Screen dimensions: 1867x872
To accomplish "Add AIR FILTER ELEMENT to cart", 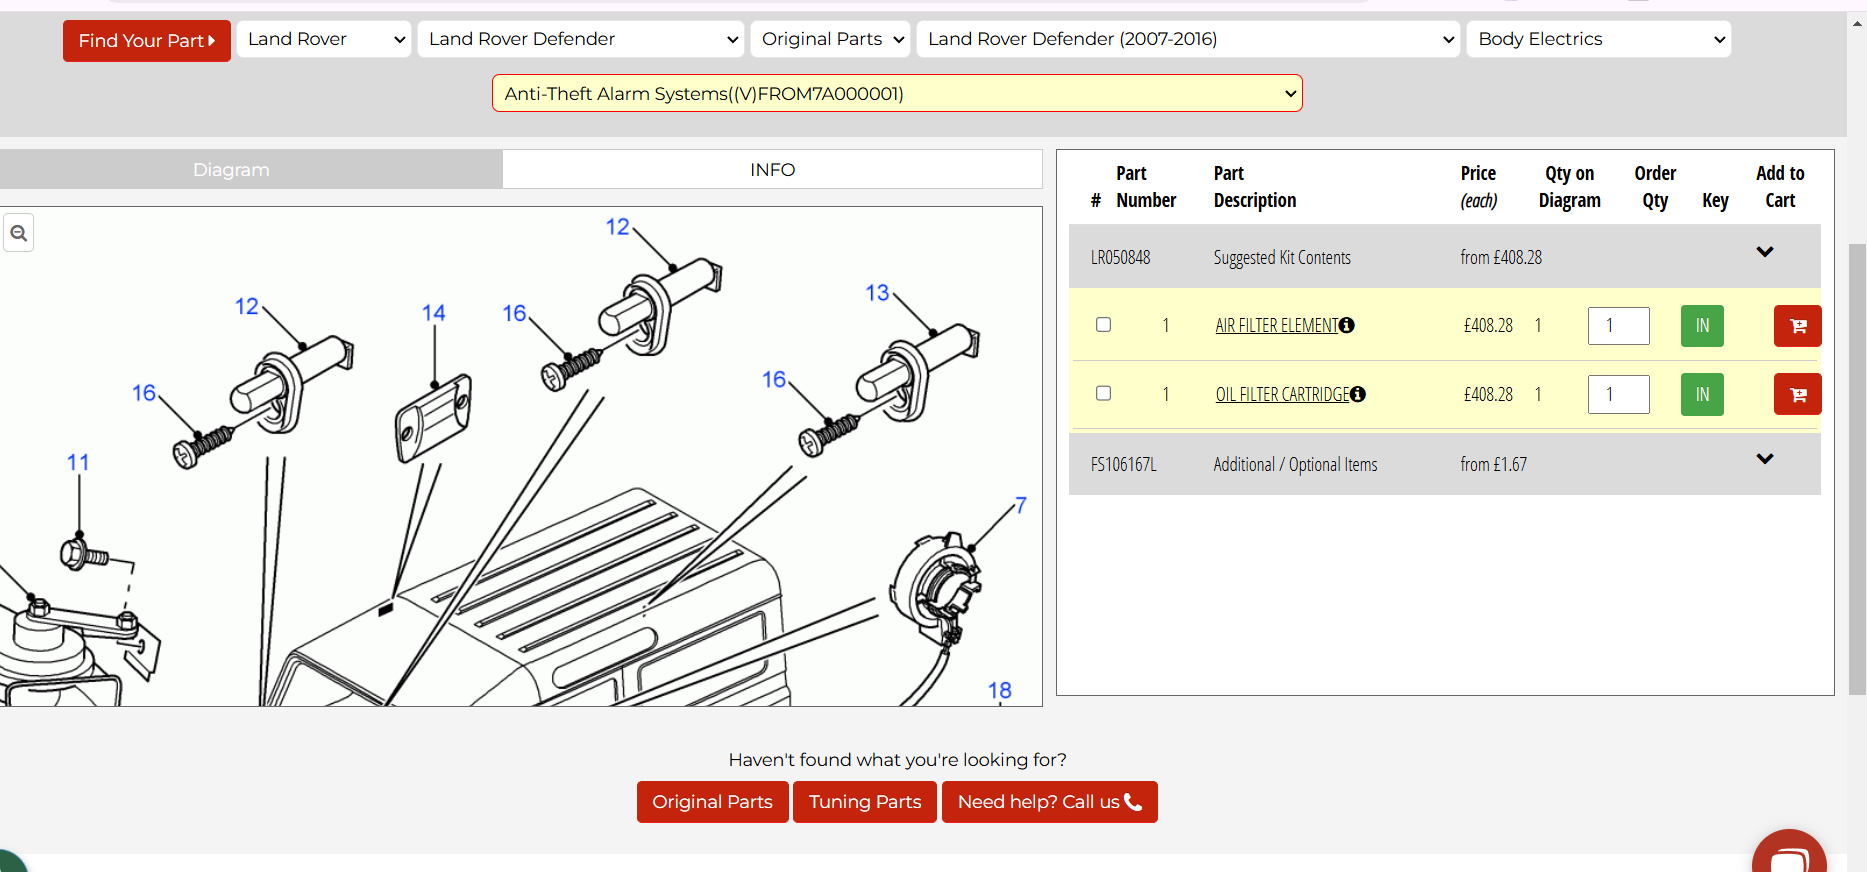I will (1797, 326).
